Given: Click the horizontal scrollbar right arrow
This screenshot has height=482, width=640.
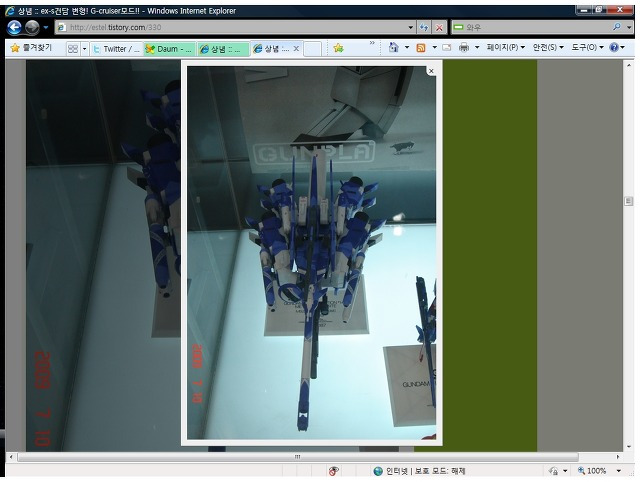Looking at the screenshot, I should 618,457.
